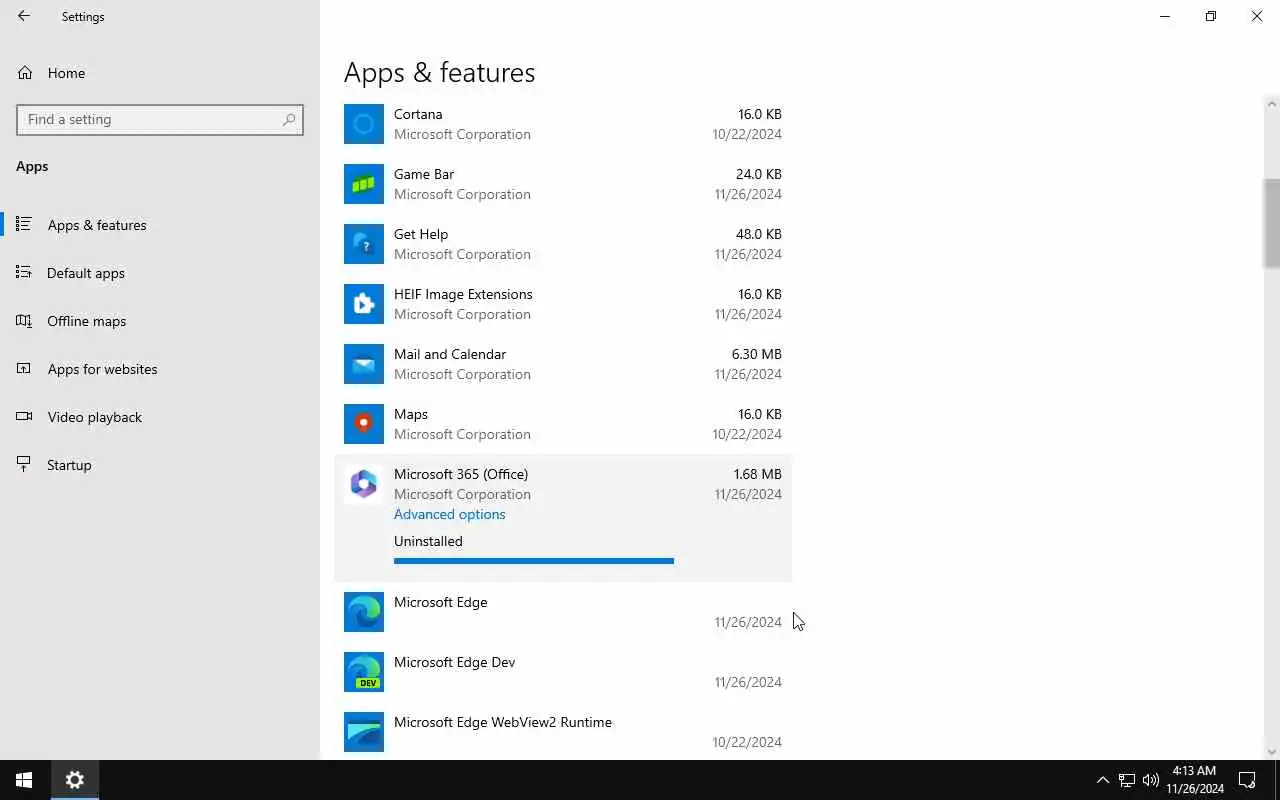Click the Home icon in sidebar
The height and width of the screenshot is (800, 1280).
coord(25,73)
